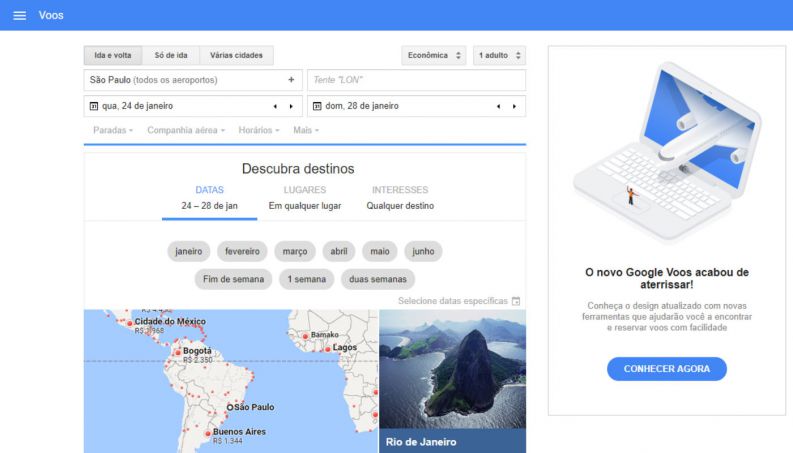This screenshot has width=793, height=453.
Task: Click the destination field Tente LON
Action: (x=416, y=80)
